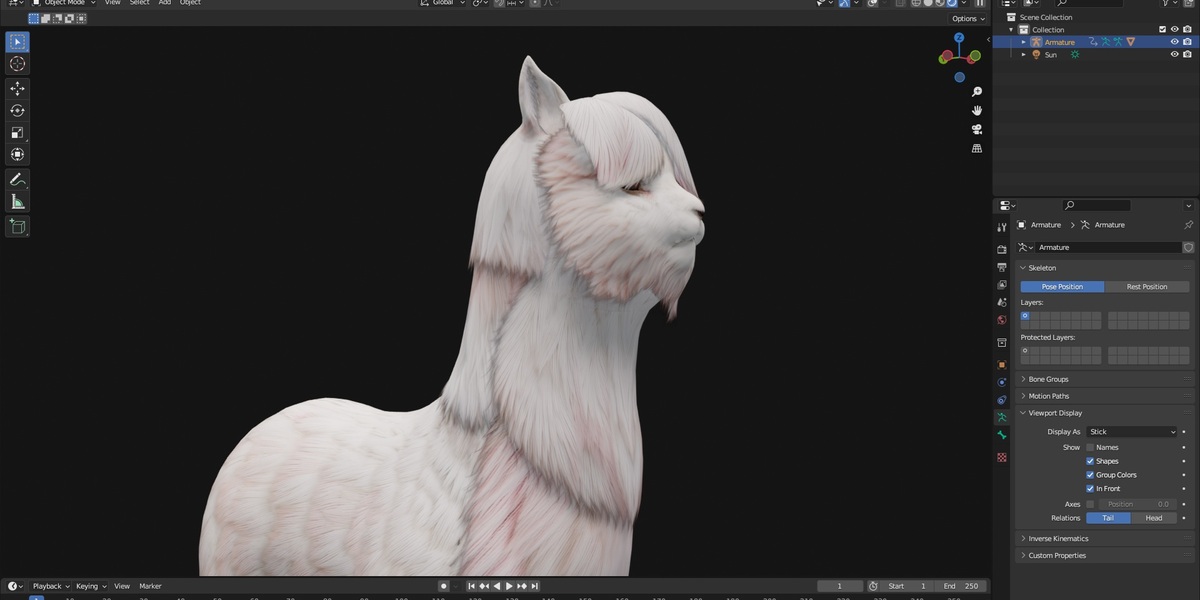Uncheck the Shapes checkbox

[x=1090, y=461]
